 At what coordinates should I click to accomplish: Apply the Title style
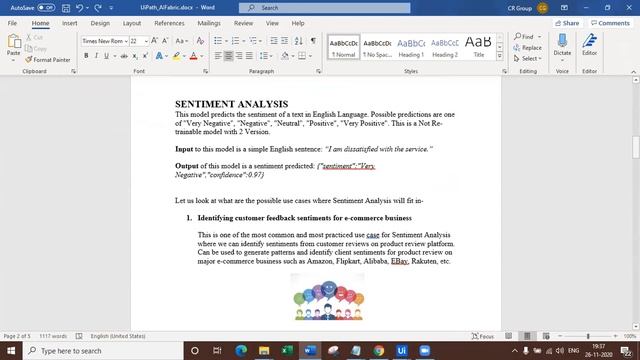(479, 47)
